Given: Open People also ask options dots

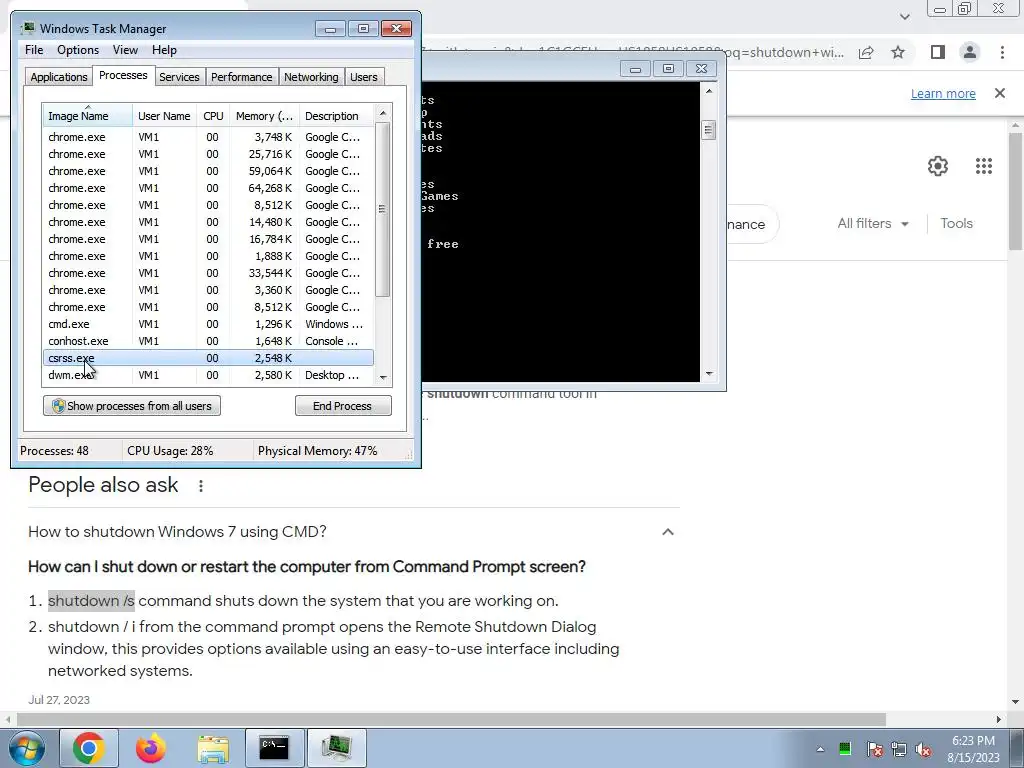Looking at the screenshot, I should [200, 486].
